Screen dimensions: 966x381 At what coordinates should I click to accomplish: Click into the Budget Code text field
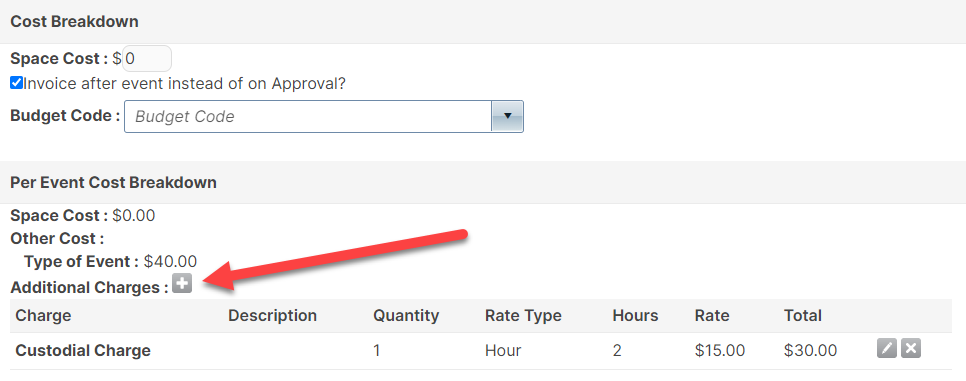click(308, 116)
